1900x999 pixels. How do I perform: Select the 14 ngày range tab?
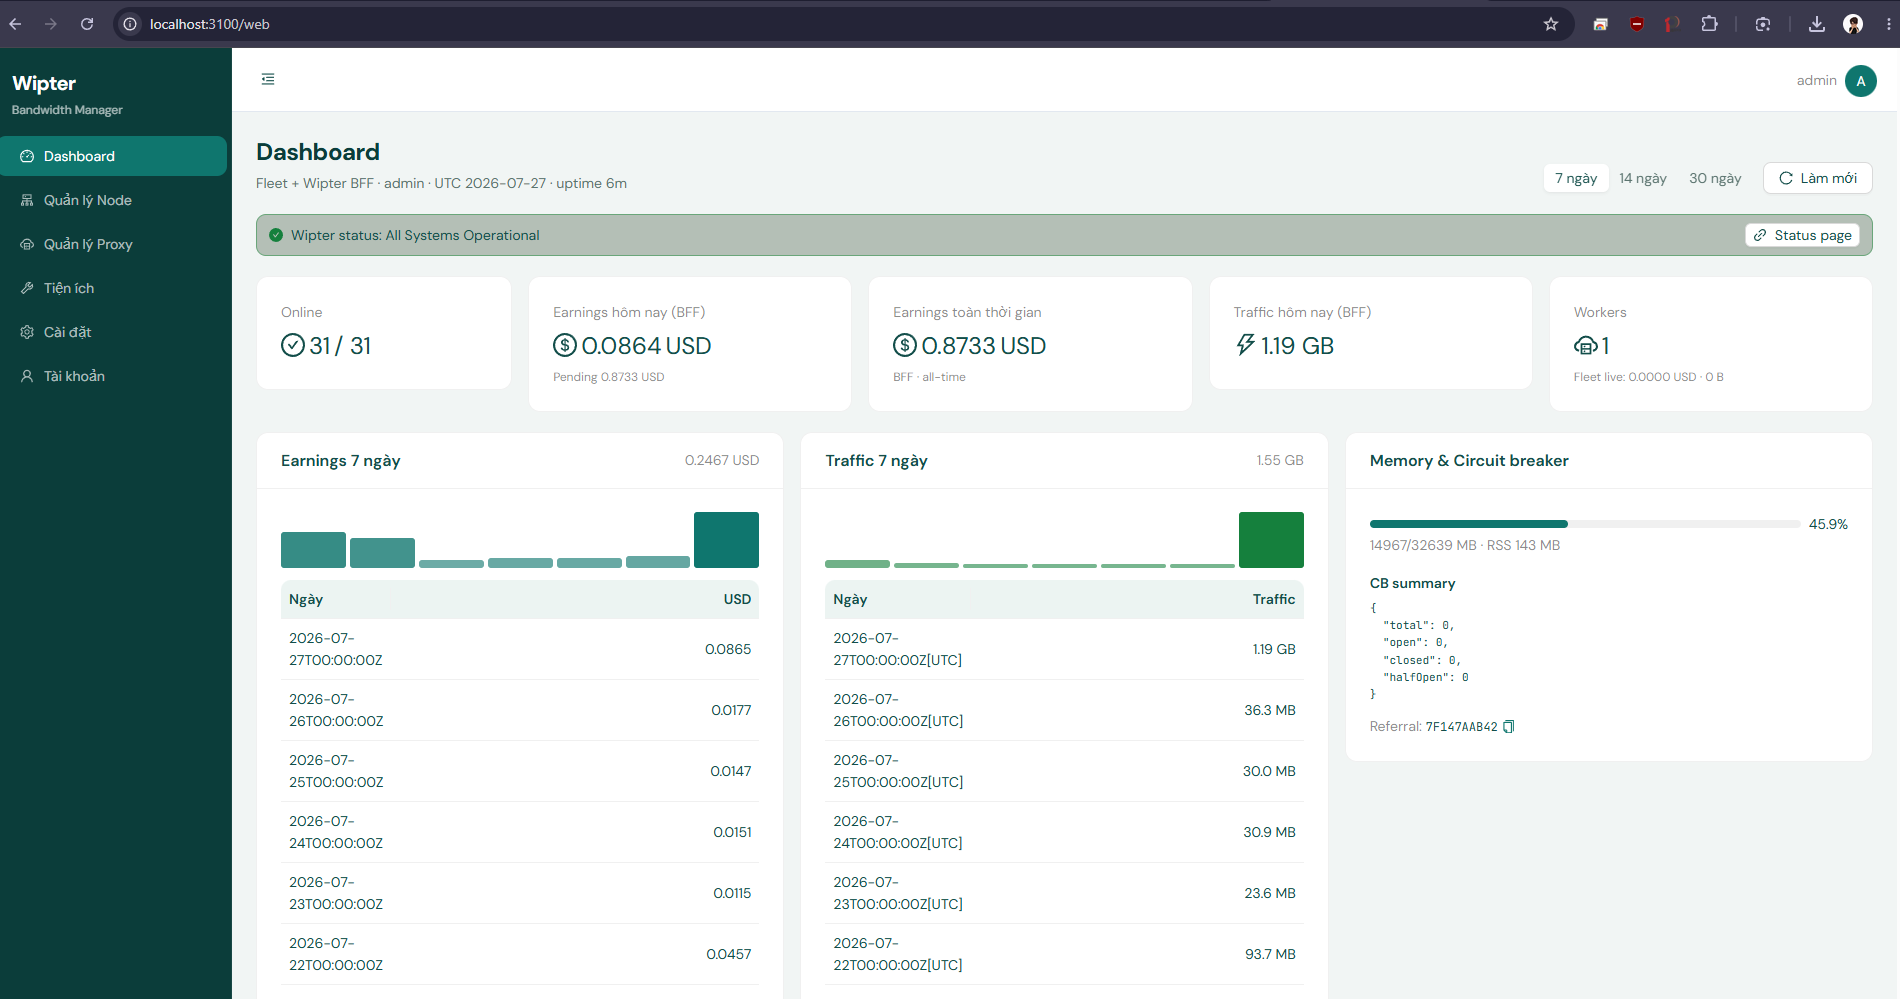tap(1643, 178)
